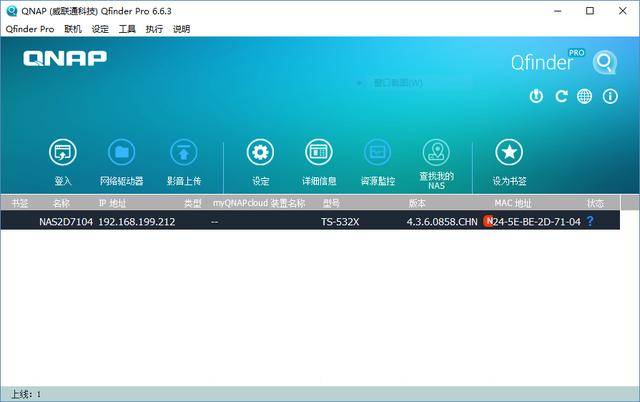
Task: Click the IP address 192.168.199.212
Action: 137,222
